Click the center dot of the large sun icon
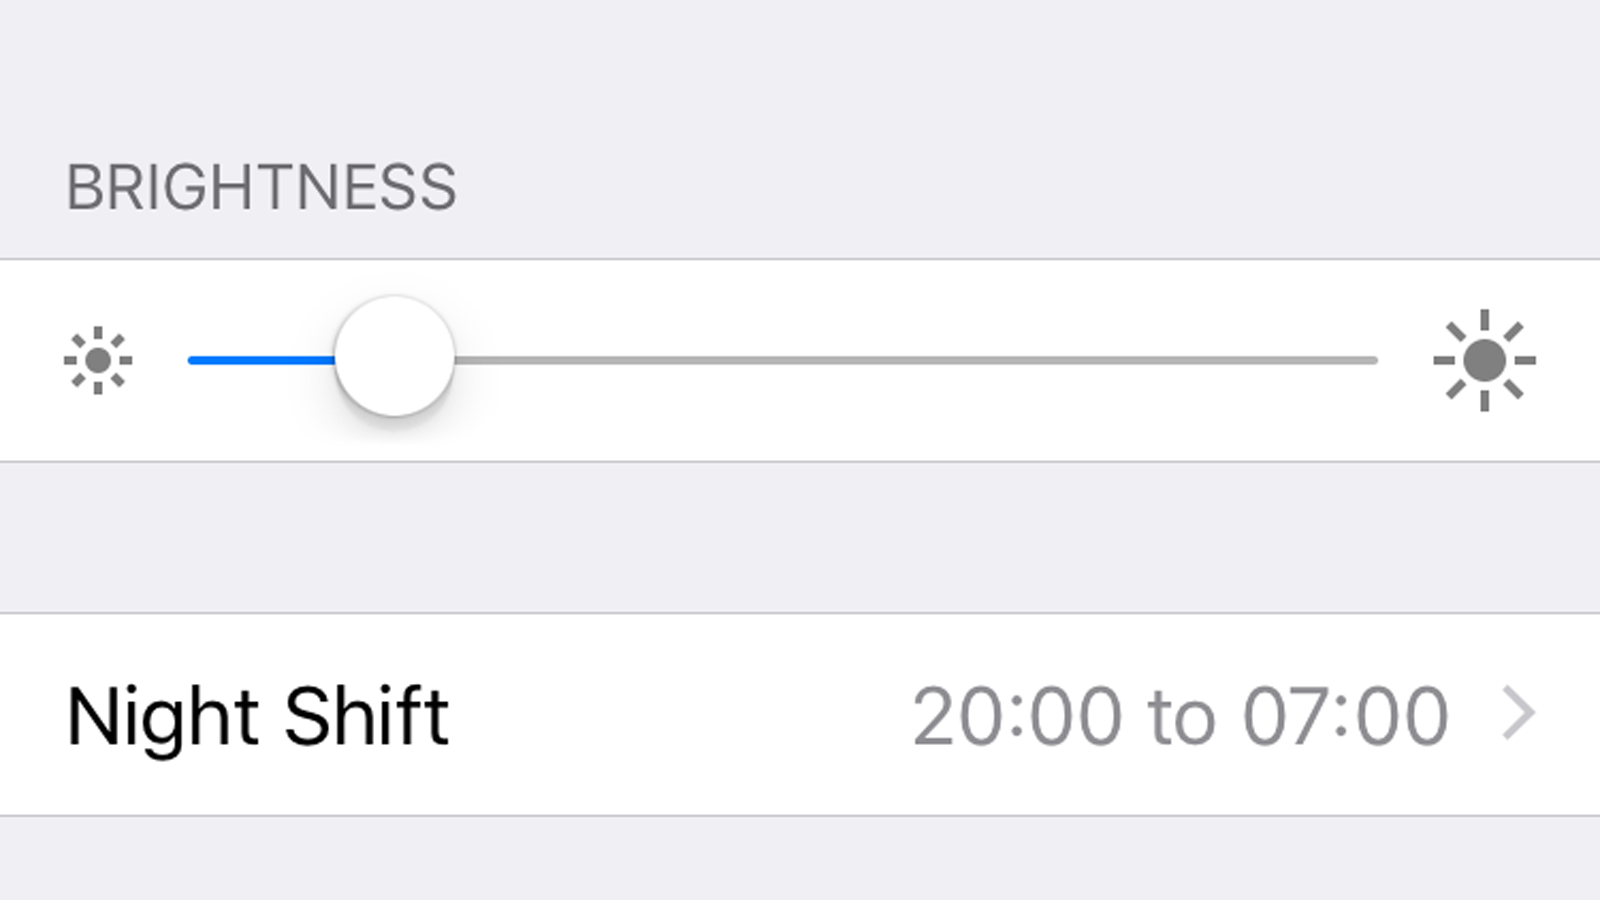This screenshot has width=1600, height=900. [1484, 360]
